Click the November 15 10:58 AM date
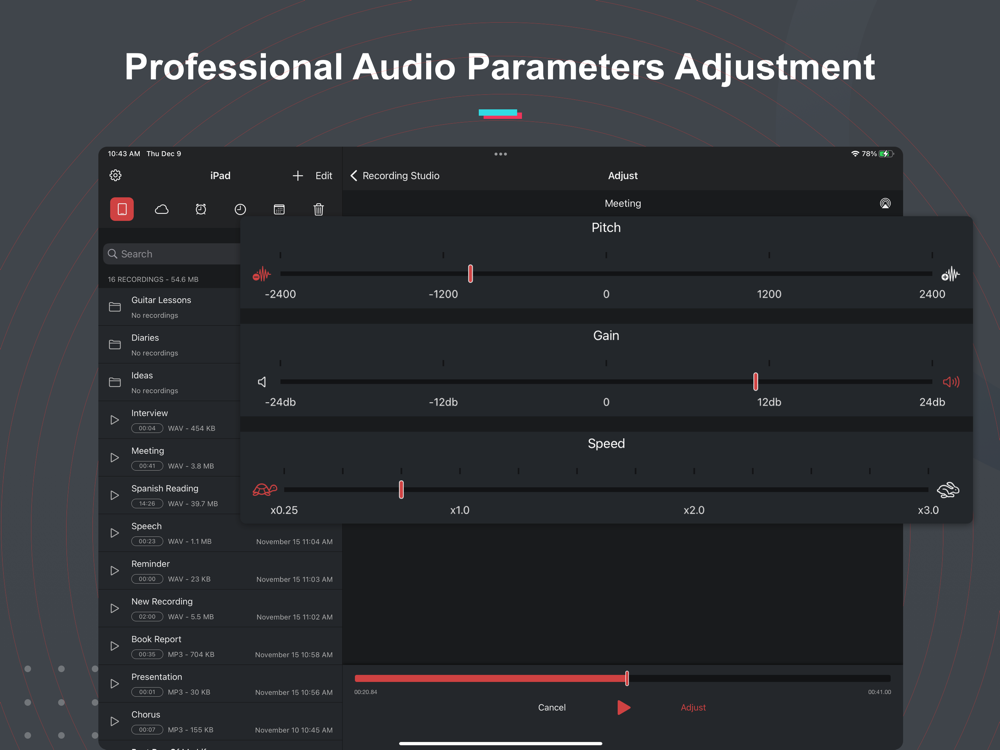Screen dimensions: 1000x750 pyautogui.click(x=294, y=655)
